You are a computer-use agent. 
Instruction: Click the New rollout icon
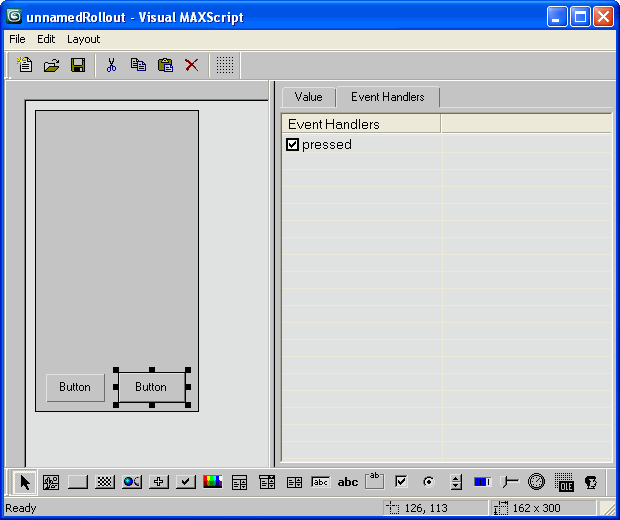(x=25, y=65)
